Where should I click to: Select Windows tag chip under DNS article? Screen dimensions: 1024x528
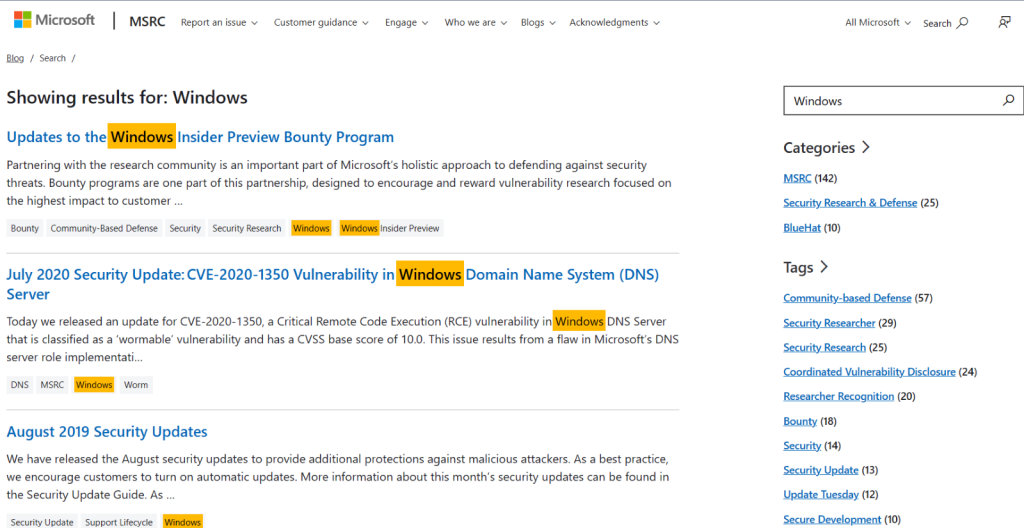94,385
